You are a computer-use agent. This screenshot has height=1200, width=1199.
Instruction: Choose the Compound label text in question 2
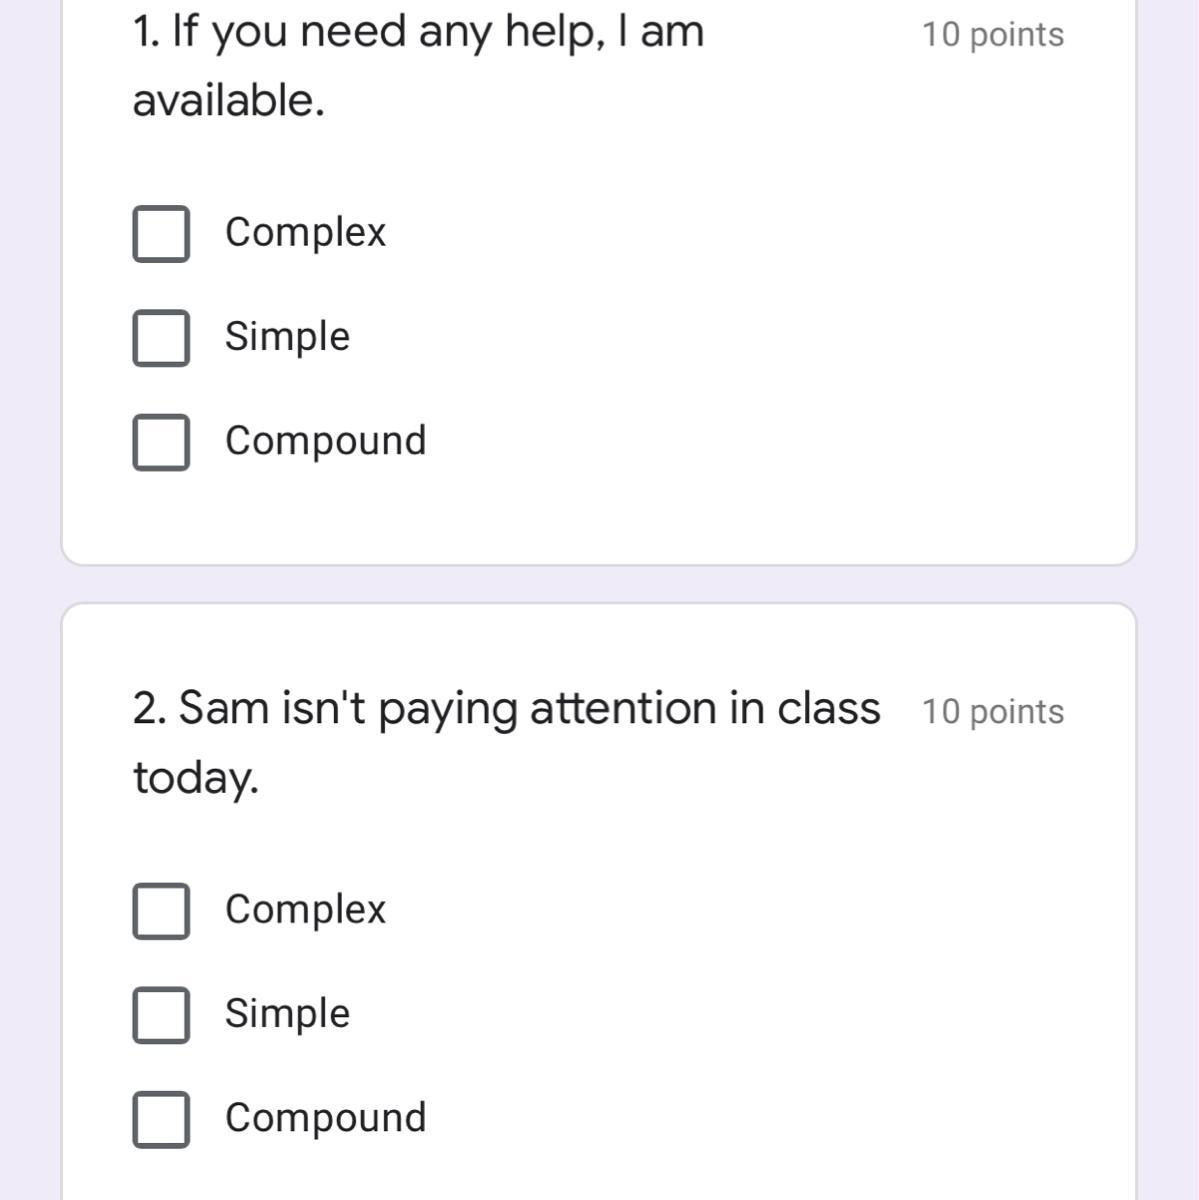point(325,1118)
